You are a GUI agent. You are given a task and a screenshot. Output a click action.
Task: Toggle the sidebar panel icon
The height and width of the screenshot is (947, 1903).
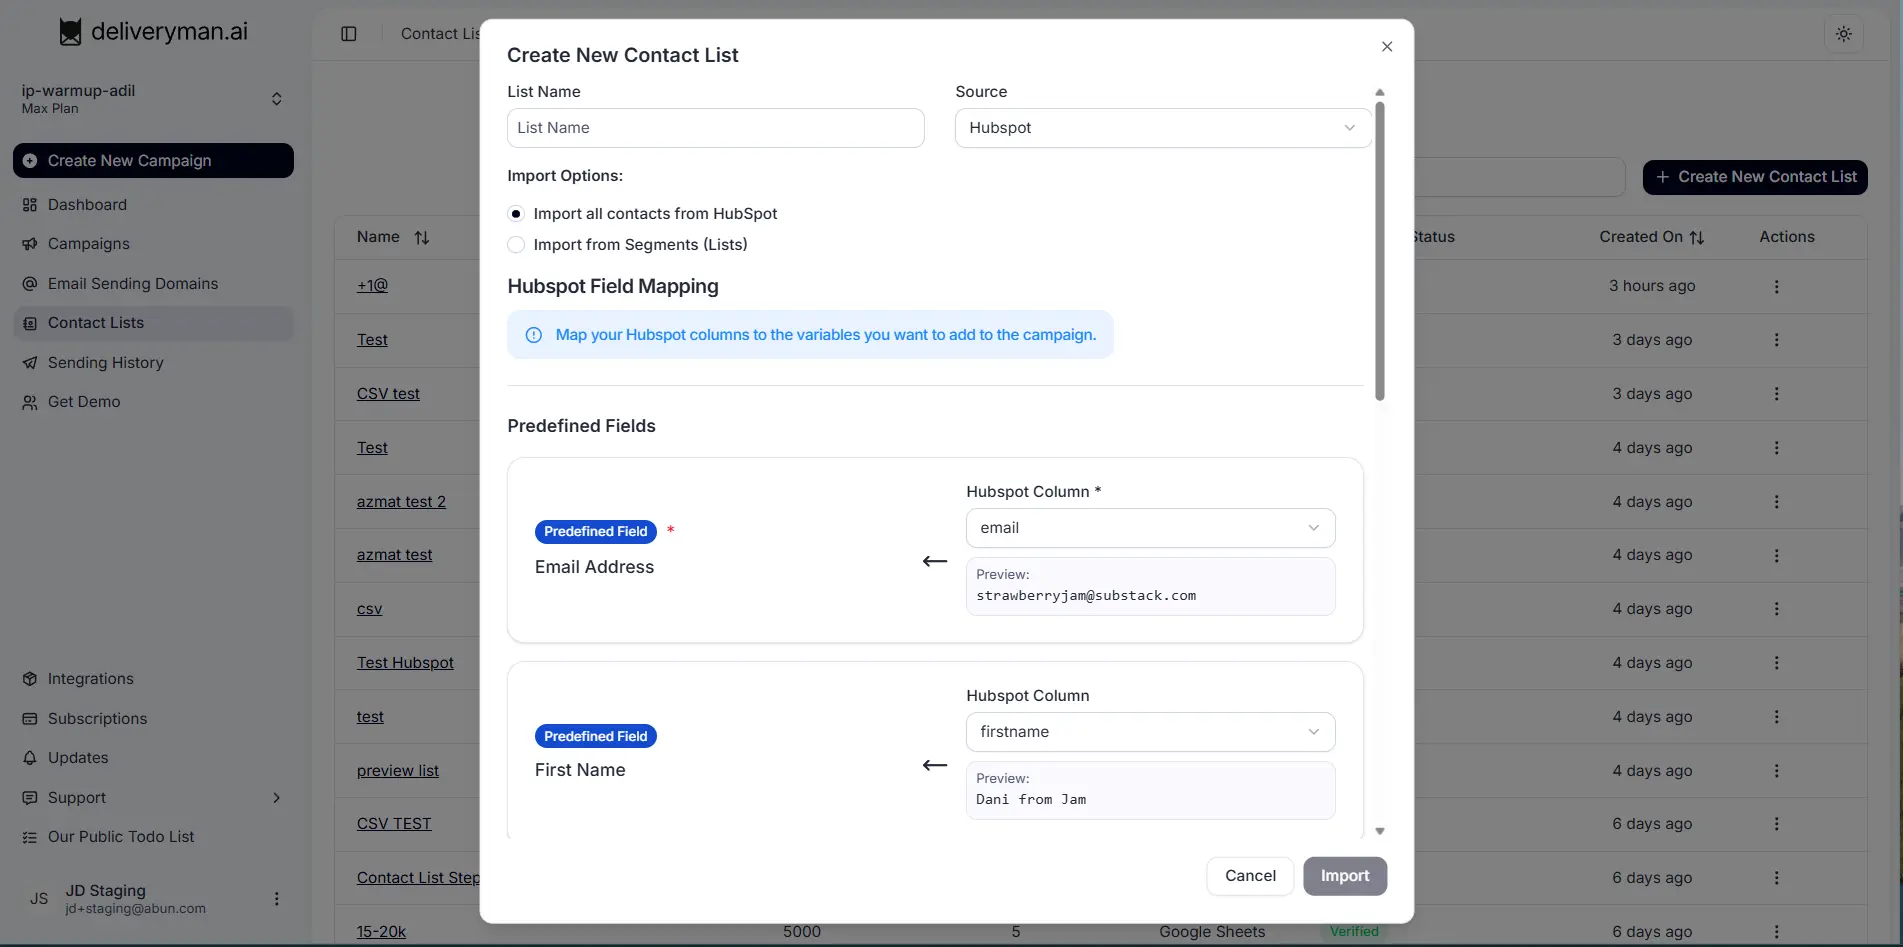349,34
